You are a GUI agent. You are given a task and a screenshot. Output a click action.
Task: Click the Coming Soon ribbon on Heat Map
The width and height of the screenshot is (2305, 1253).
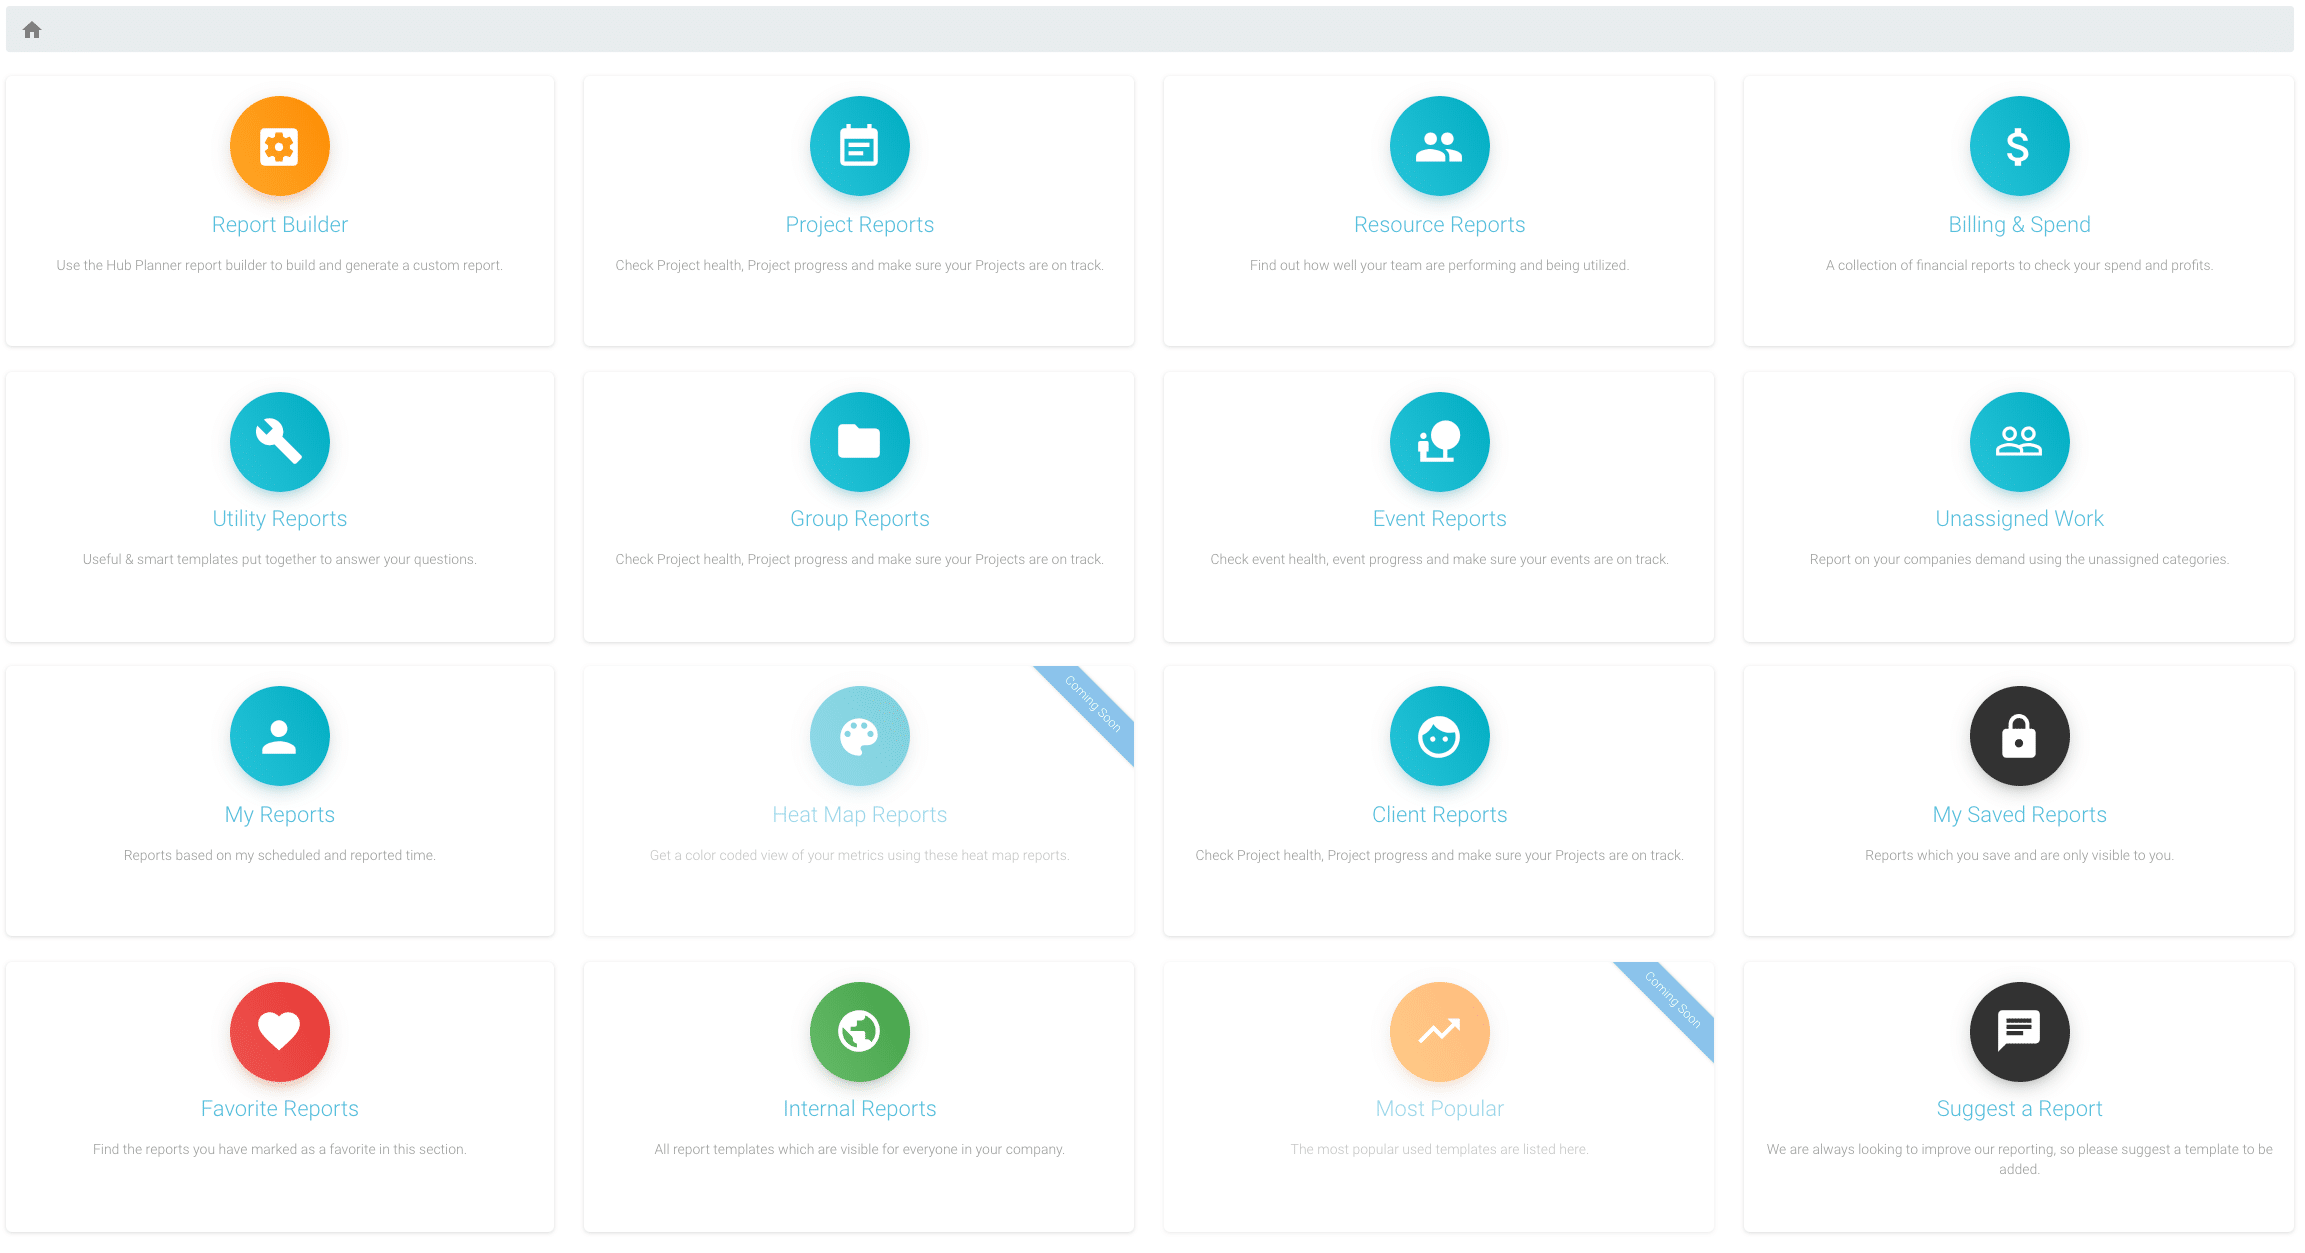1093,704
